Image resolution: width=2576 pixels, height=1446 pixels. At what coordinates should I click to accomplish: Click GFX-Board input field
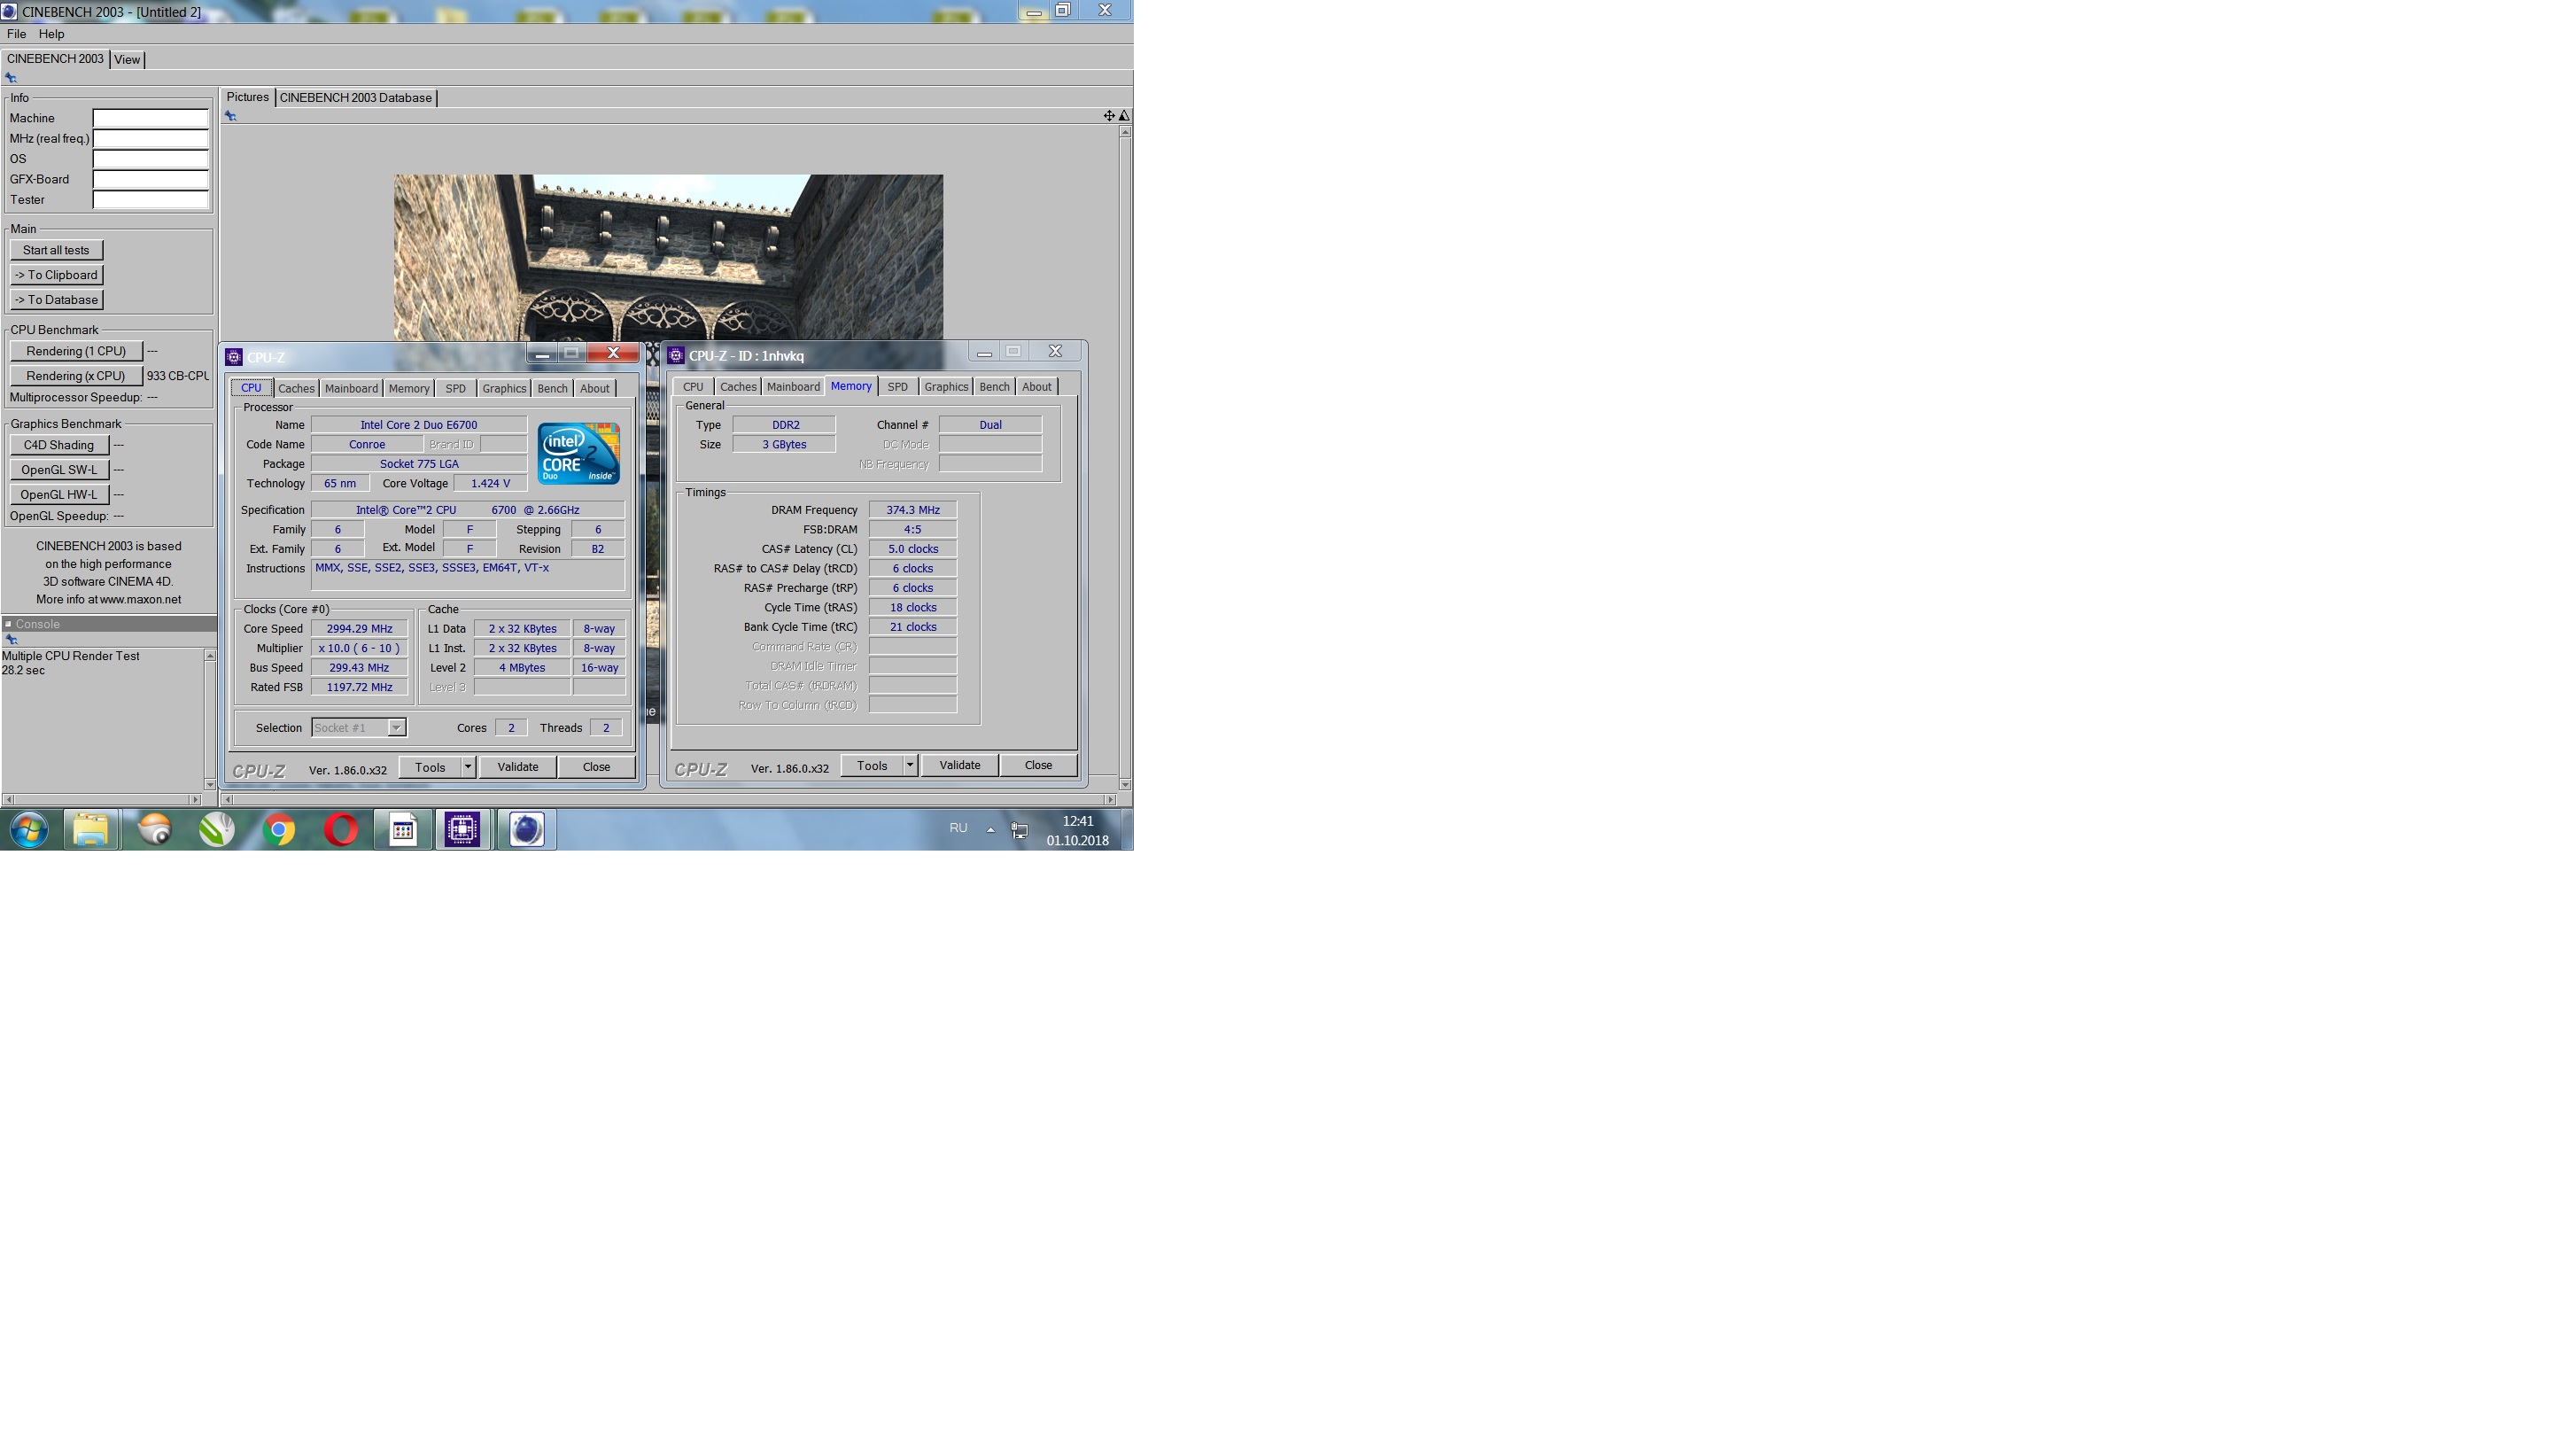point(150,180)
